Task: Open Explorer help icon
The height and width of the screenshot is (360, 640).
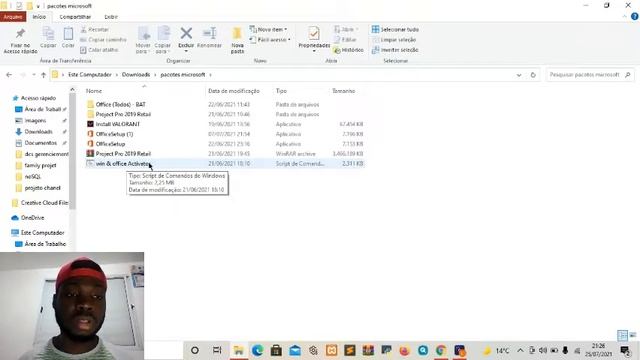Action: pos(634,17)
